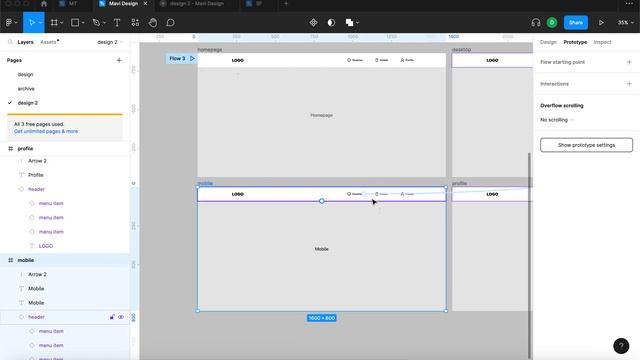Select the Text tool
The height and width of the screenshot is (360, 640).
pyautogui.click(x=117, y=23)
